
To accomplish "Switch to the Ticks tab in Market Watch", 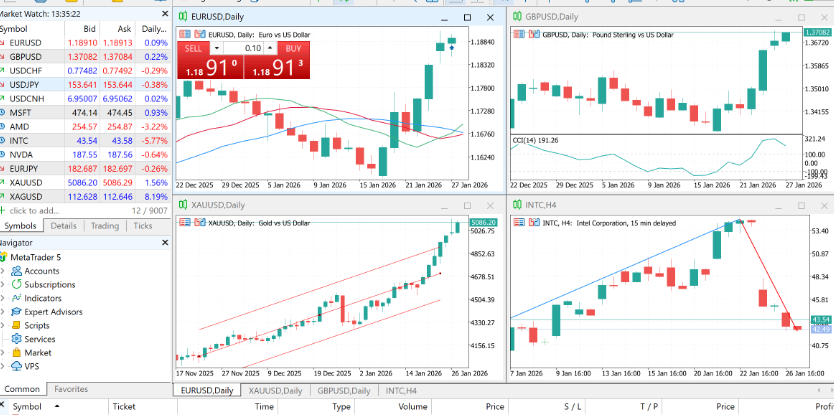I will (x=143, y=226).
